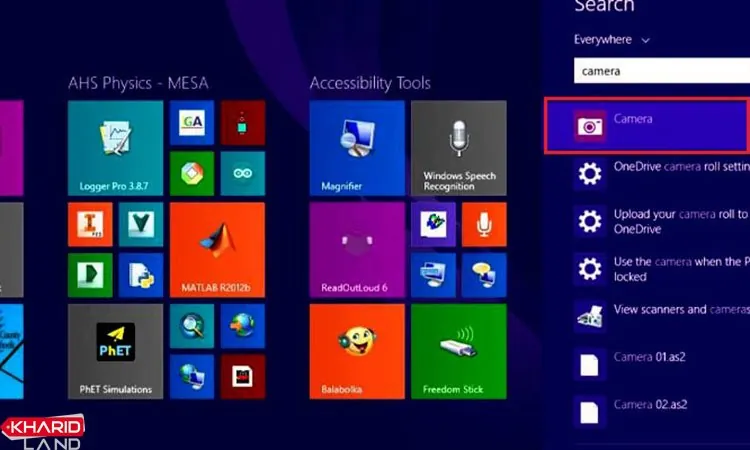Viewport: 750px width, 450px height.
Task: Open the blue tile with chat bubble and computer
Action: click(484, 275)
